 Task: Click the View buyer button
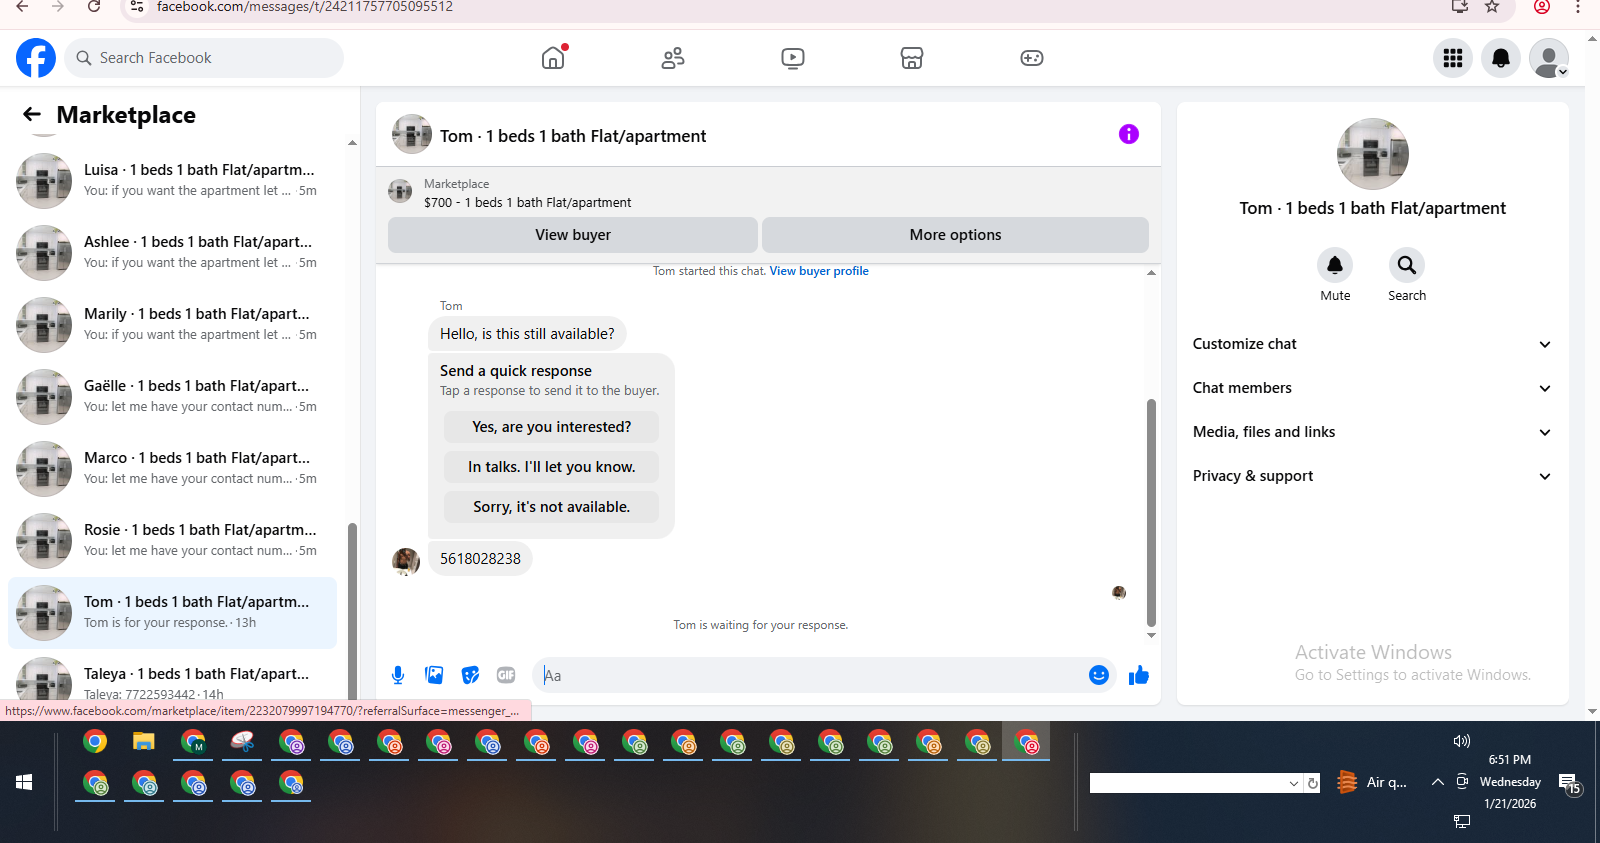coord(573,235)
